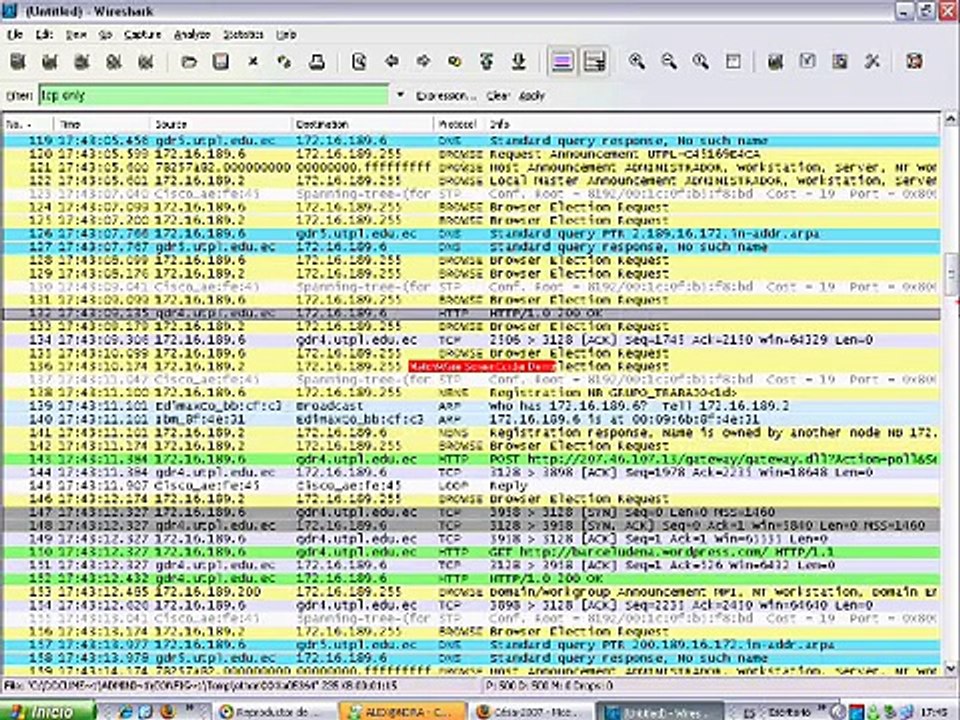960x720 pixels.
Task: Select packet 139 ARP Who has 172.16.189.6 row
Action: click(x=471, y=406)
